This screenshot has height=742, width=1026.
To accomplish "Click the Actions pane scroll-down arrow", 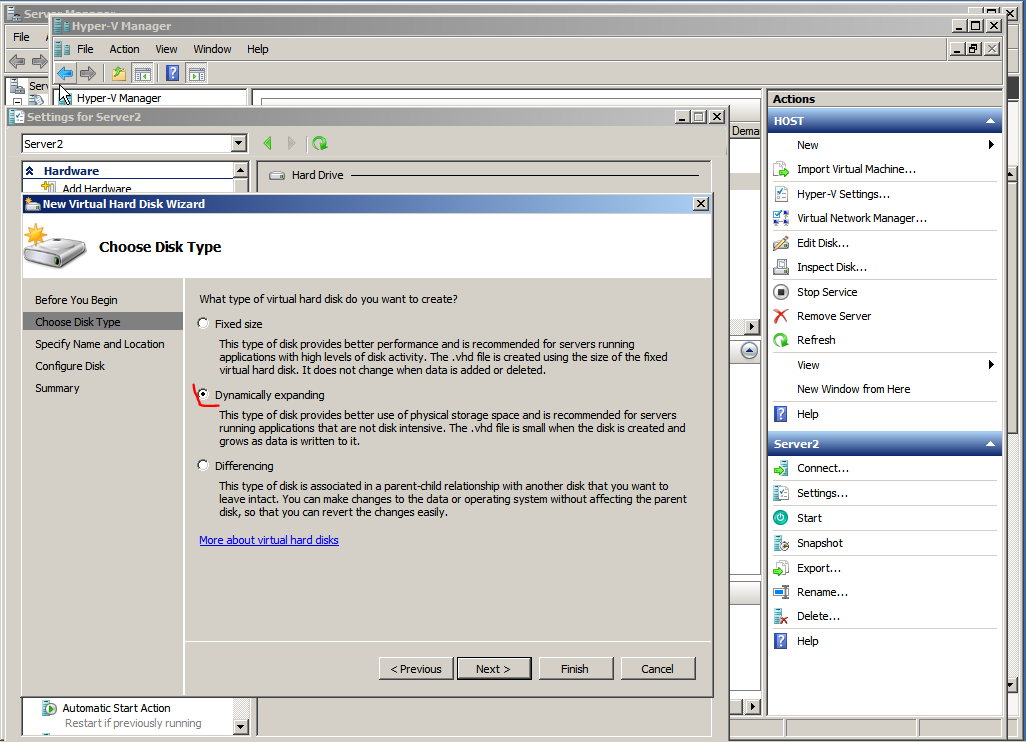I will pos(1011,685).
